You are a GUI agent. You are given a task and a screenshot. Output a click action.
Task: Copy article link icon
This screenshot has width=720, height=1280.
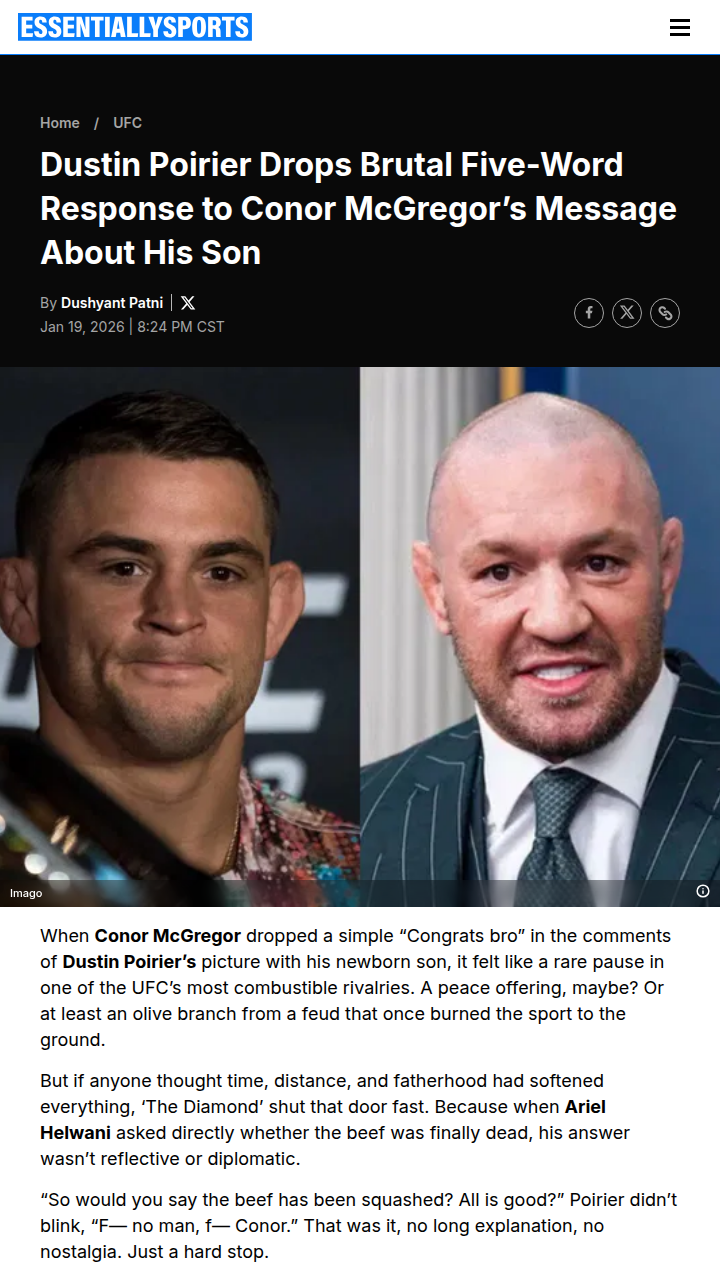pyautogui.click(x=665, y=313)
